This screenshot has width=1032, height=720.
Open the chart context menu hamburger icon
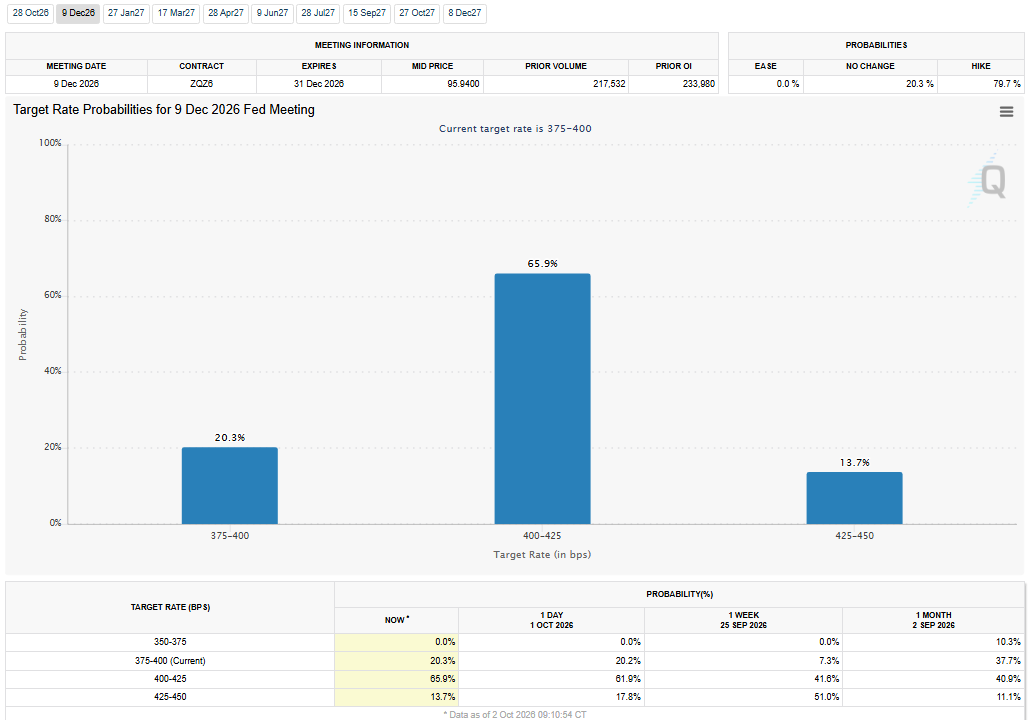click(x=1006, y=112)
